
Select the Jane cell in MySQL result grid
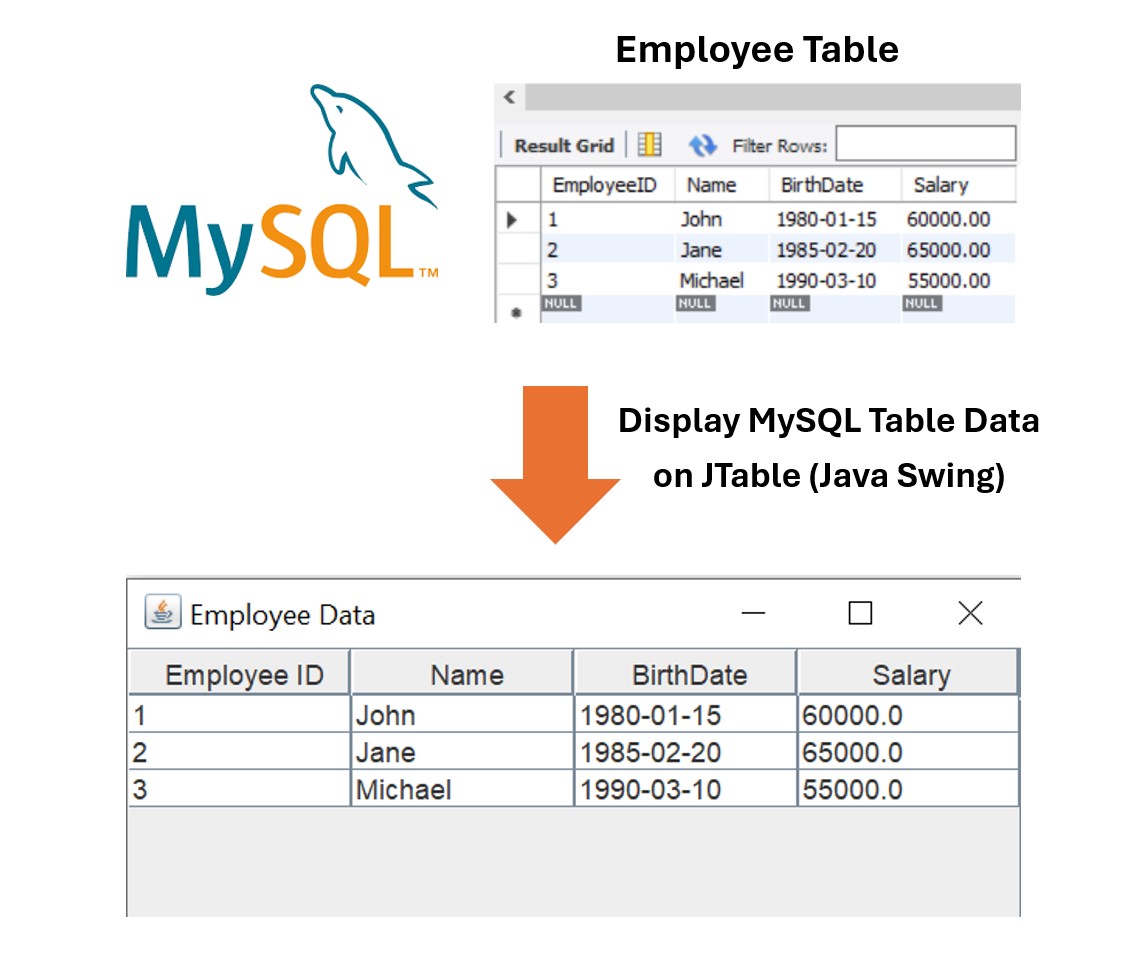(x=721, y=250)
